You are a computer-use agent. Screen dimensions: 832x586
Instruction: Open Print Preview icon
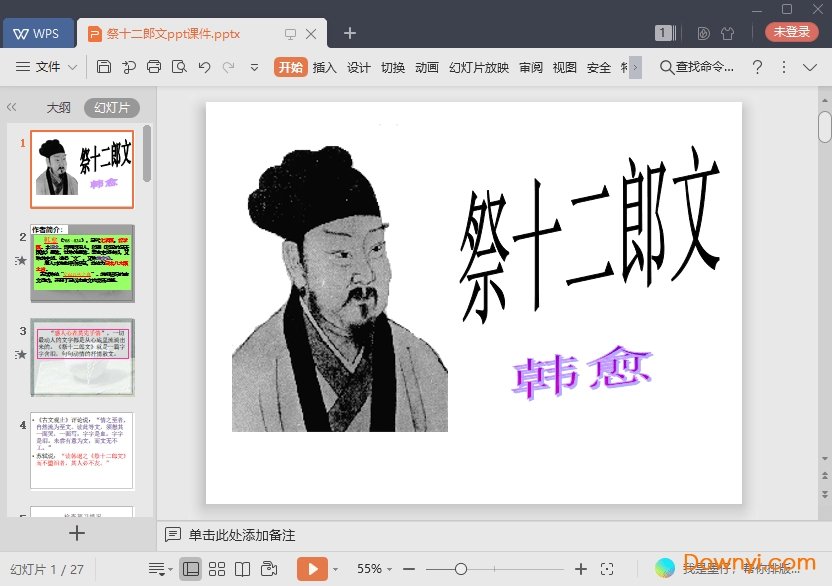(x=179, y=67)
